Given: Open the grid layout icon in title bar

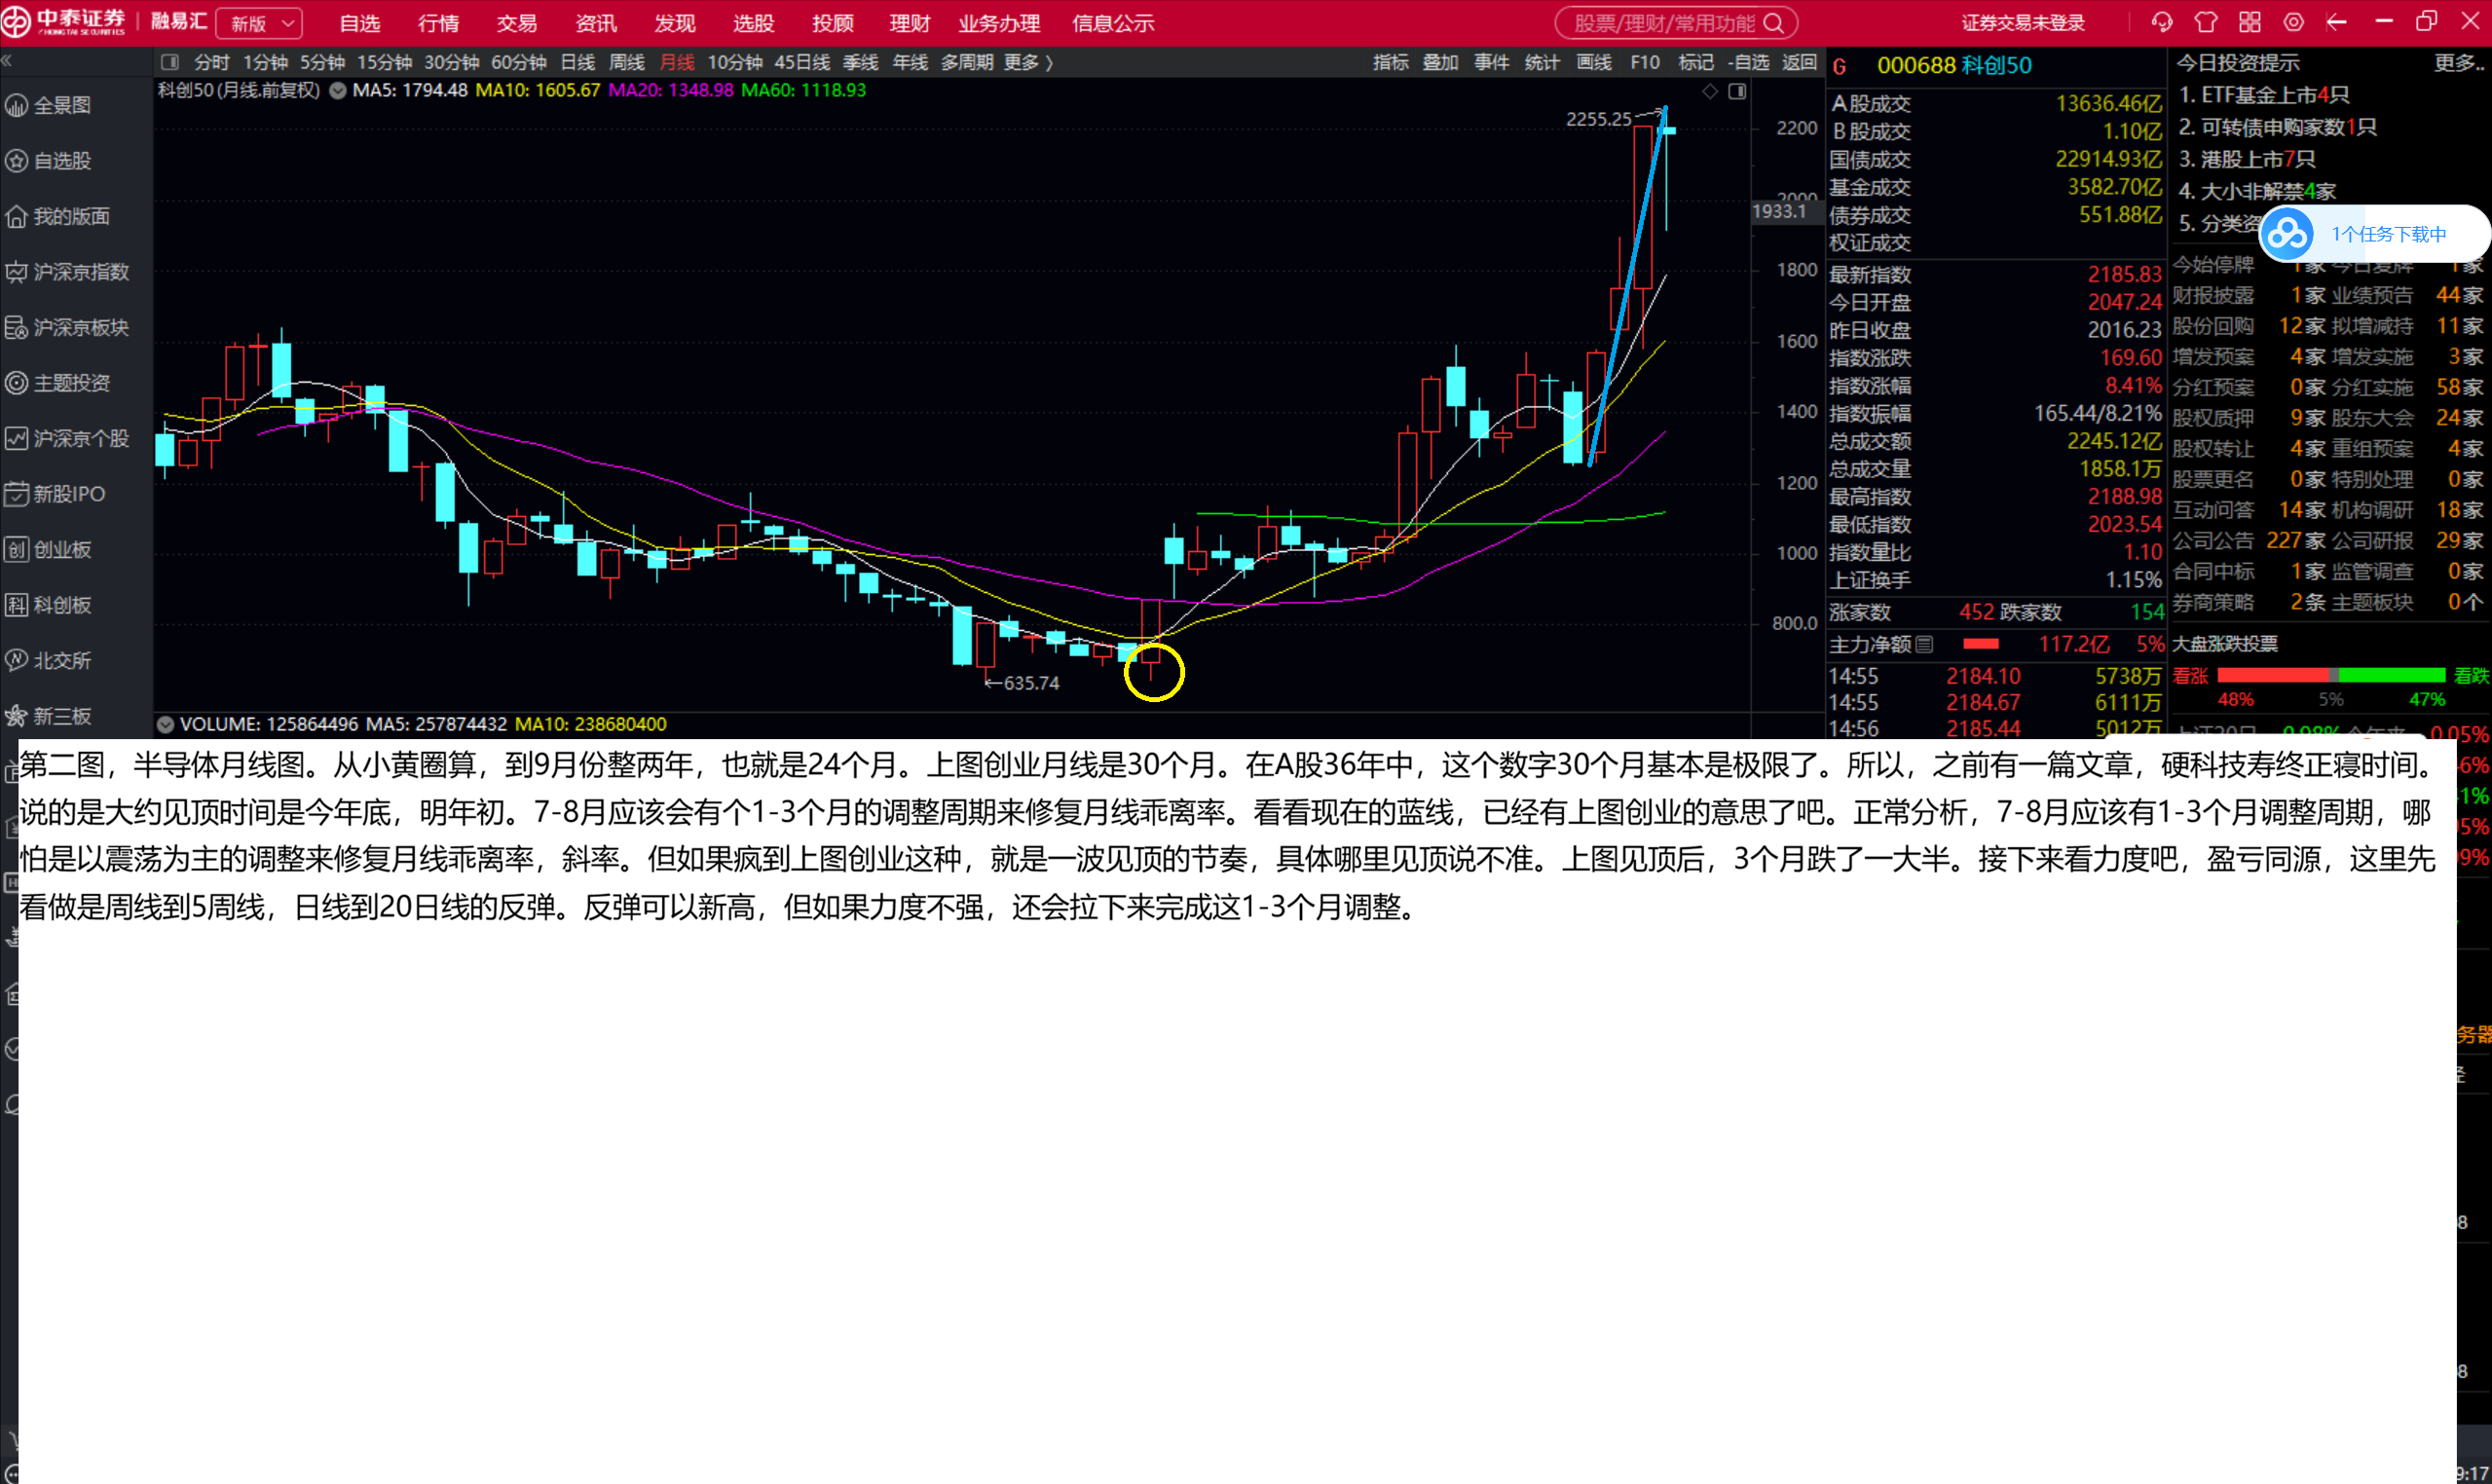Looking at the screenshot, I should click(2250, 22).
